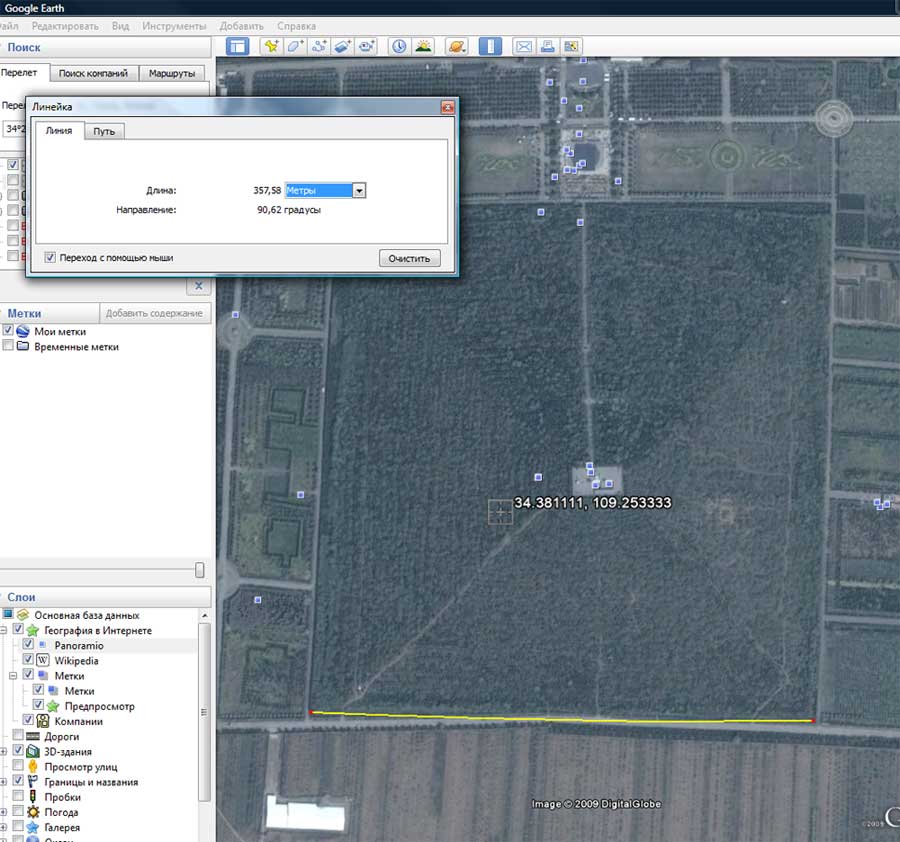Collapse the Метки layer tree node
The image size is (900, 842).
point(13,676)
